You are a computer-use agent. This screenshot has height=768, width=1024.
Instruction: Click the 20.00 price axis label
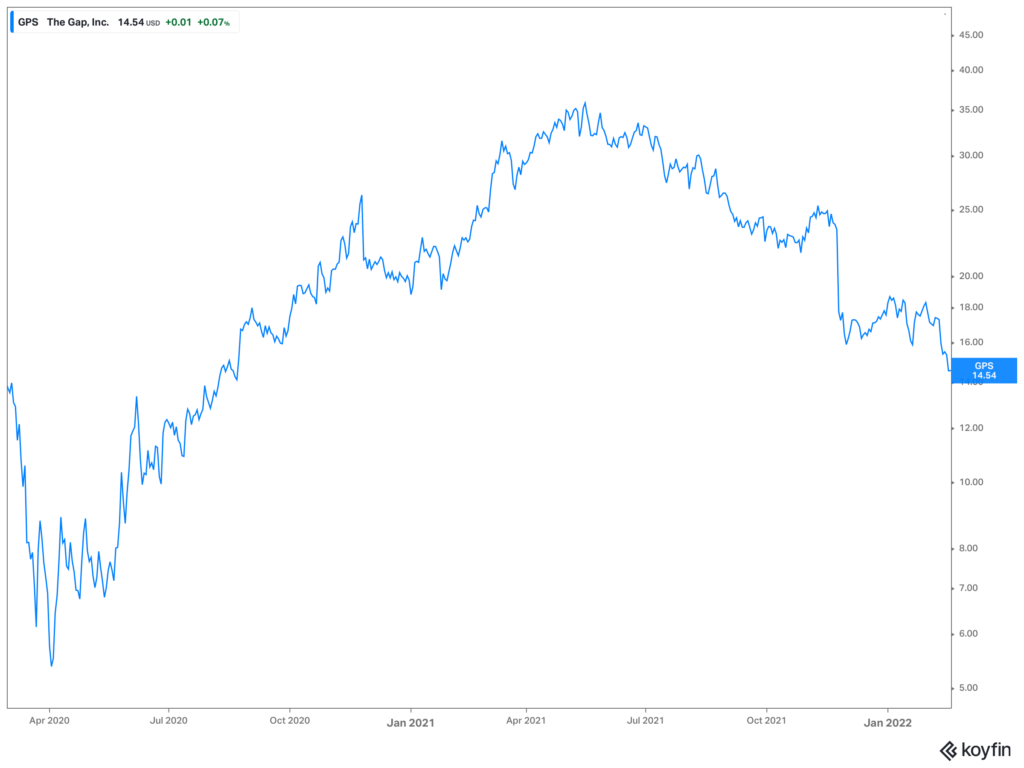(971, 276)
